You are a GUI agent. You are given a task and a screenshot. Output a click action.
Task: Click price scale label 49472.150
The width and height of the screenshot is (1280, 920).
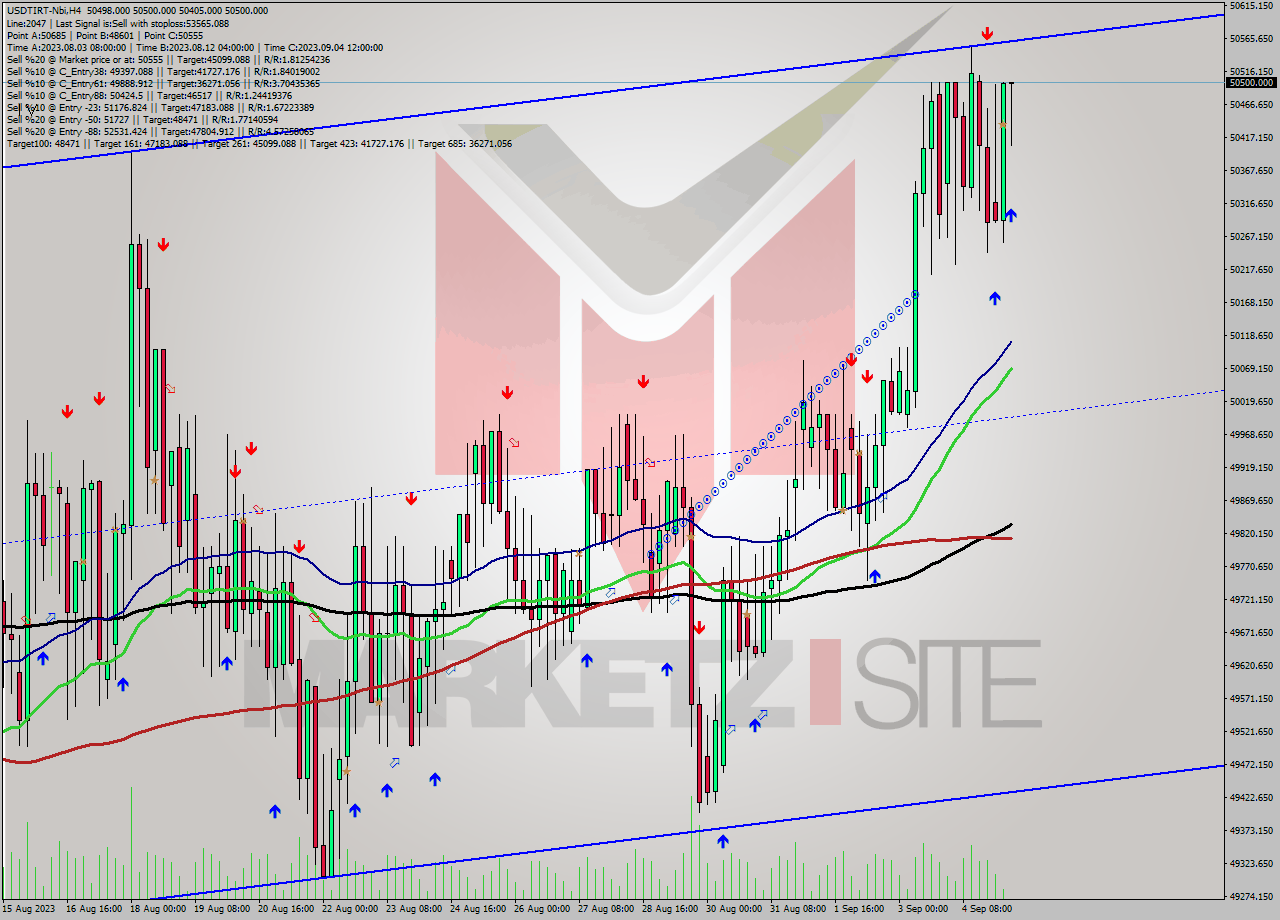point(1251,764)
